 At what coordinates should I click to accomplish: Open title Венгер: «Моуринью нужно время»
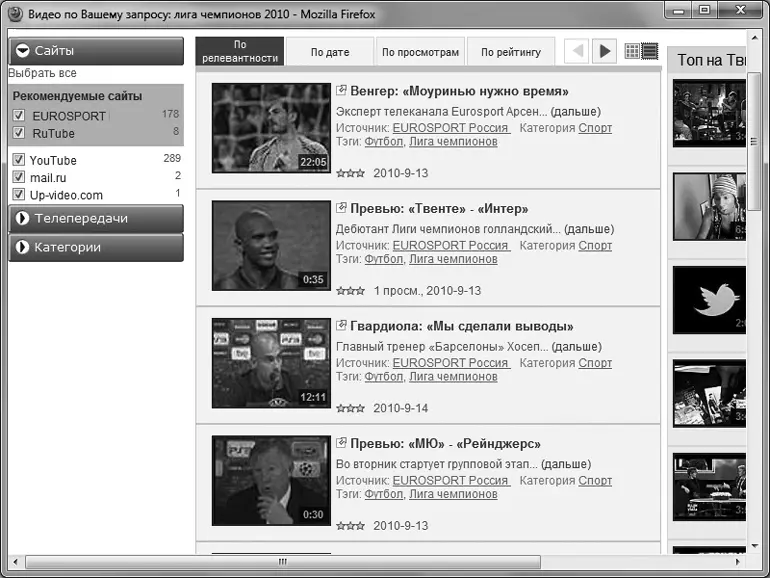(459, 91)
